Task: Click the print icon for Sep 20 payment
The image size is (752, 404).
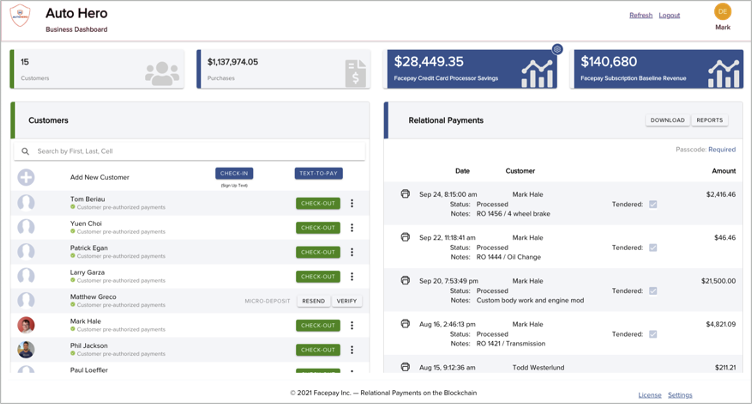Action: 405,281
